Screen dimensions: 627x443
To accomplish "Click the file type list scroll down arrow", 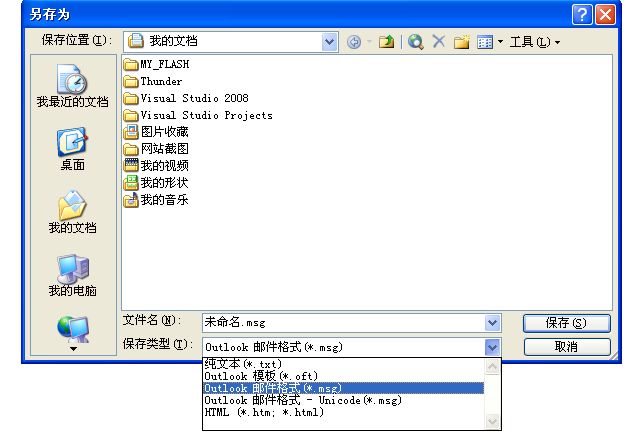I will coord(492,421).
